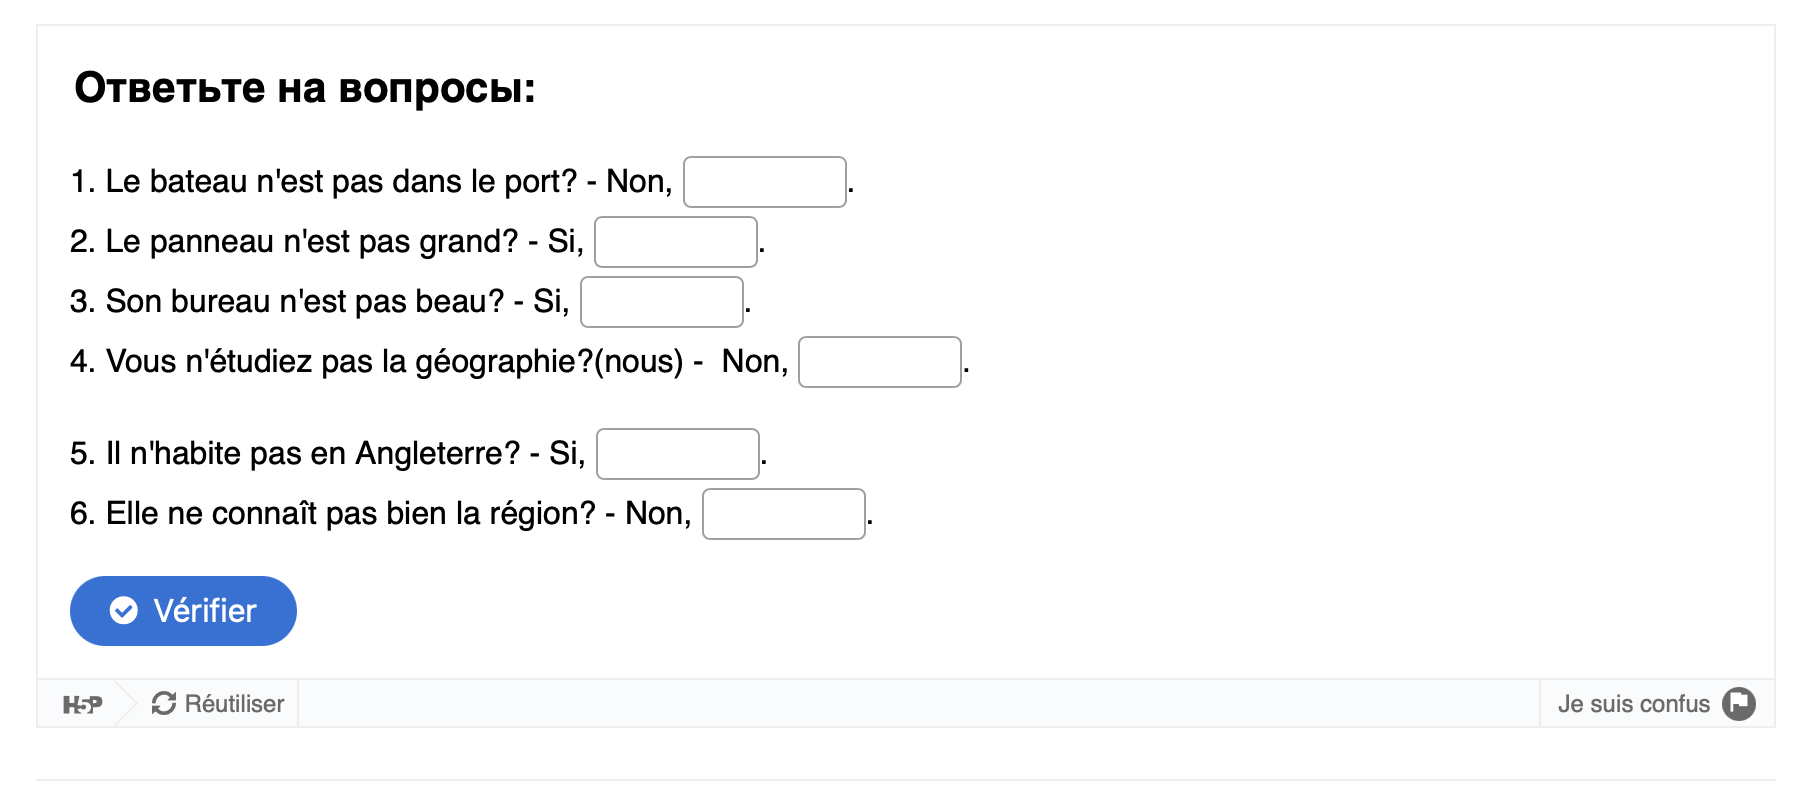The image size is (1806, 812).
Task: Click the Je suis confus text
Action: pos(1633,704)
